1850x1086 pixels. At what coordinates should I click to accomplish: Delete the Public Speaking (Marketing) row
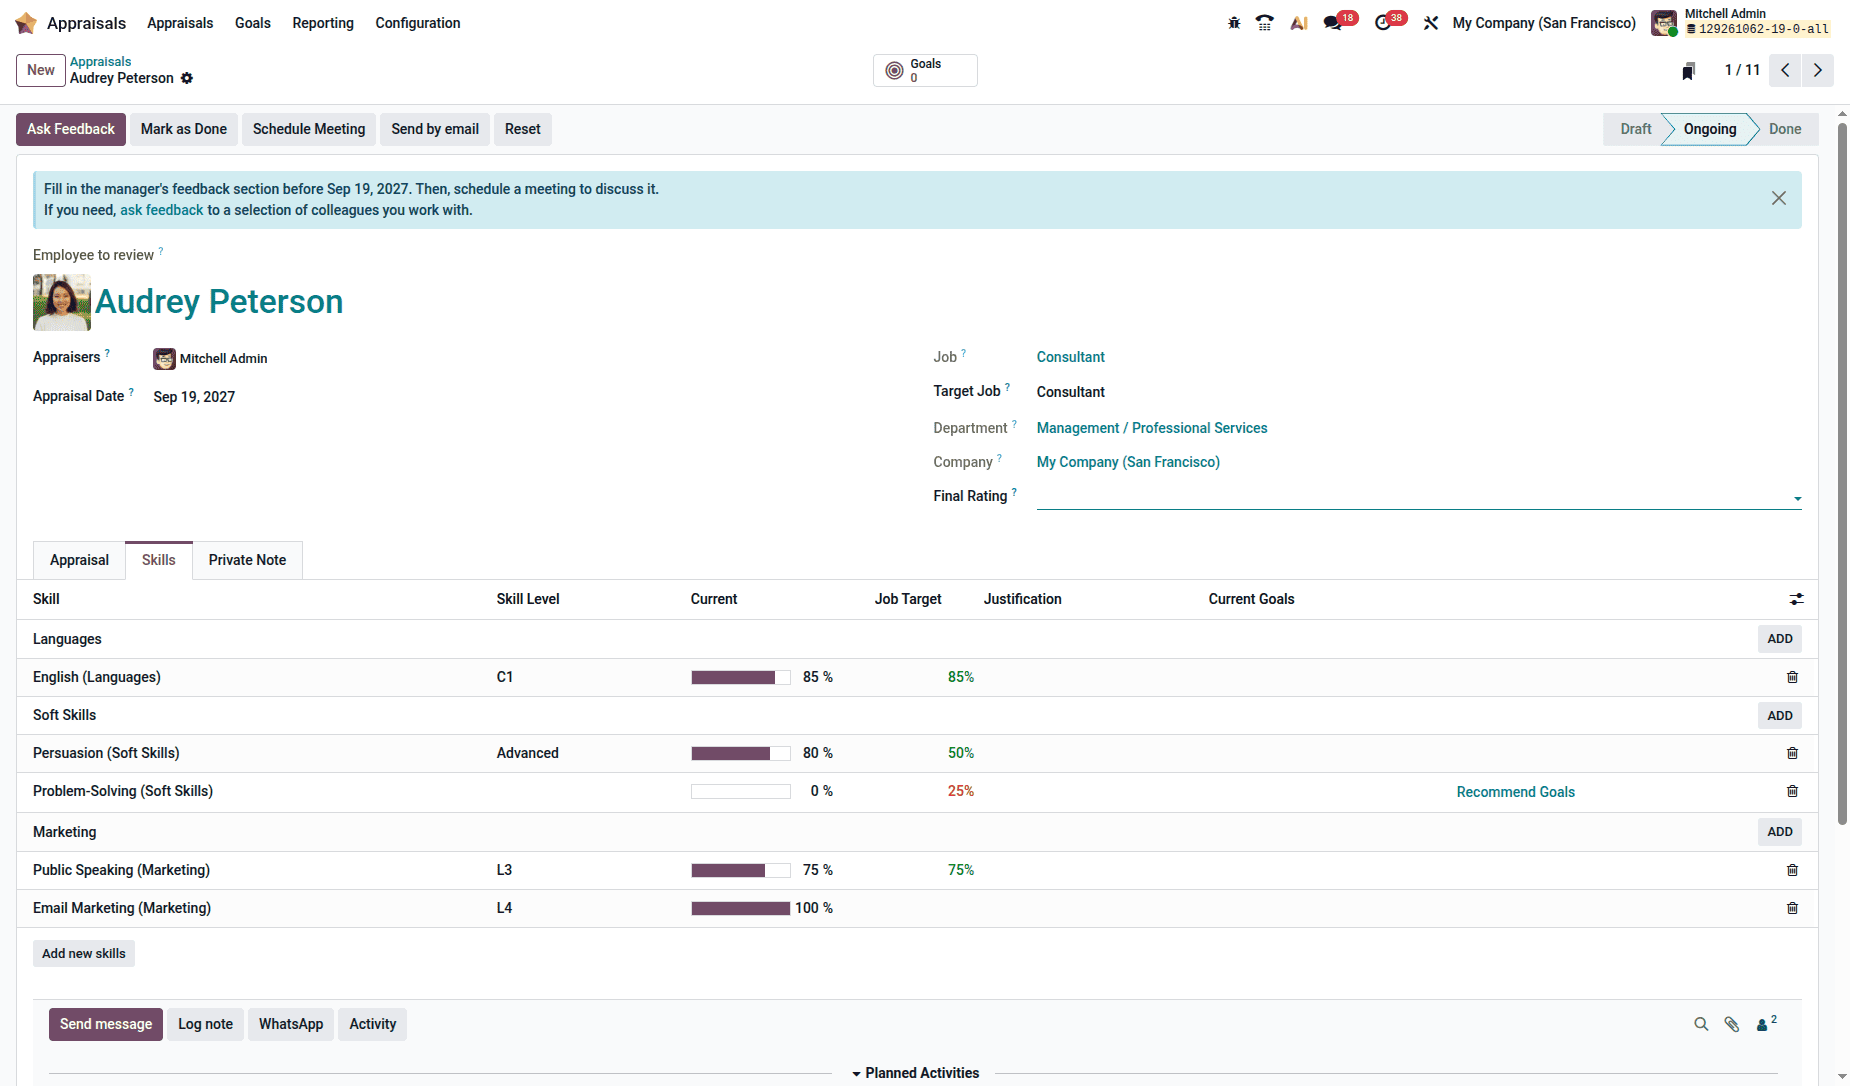pos(1792,870)
